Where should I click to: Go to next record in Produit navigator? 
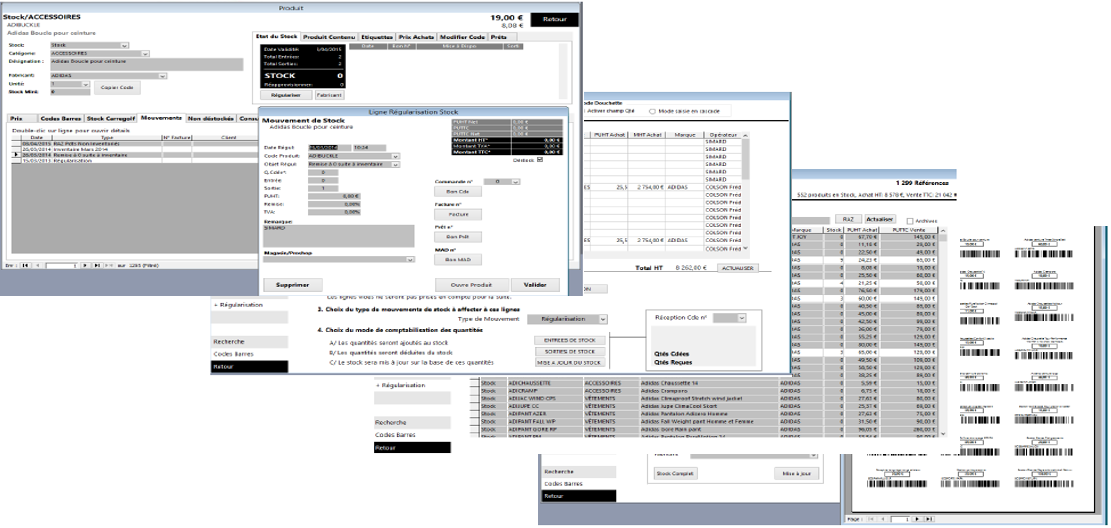click(x=85, y=265)
